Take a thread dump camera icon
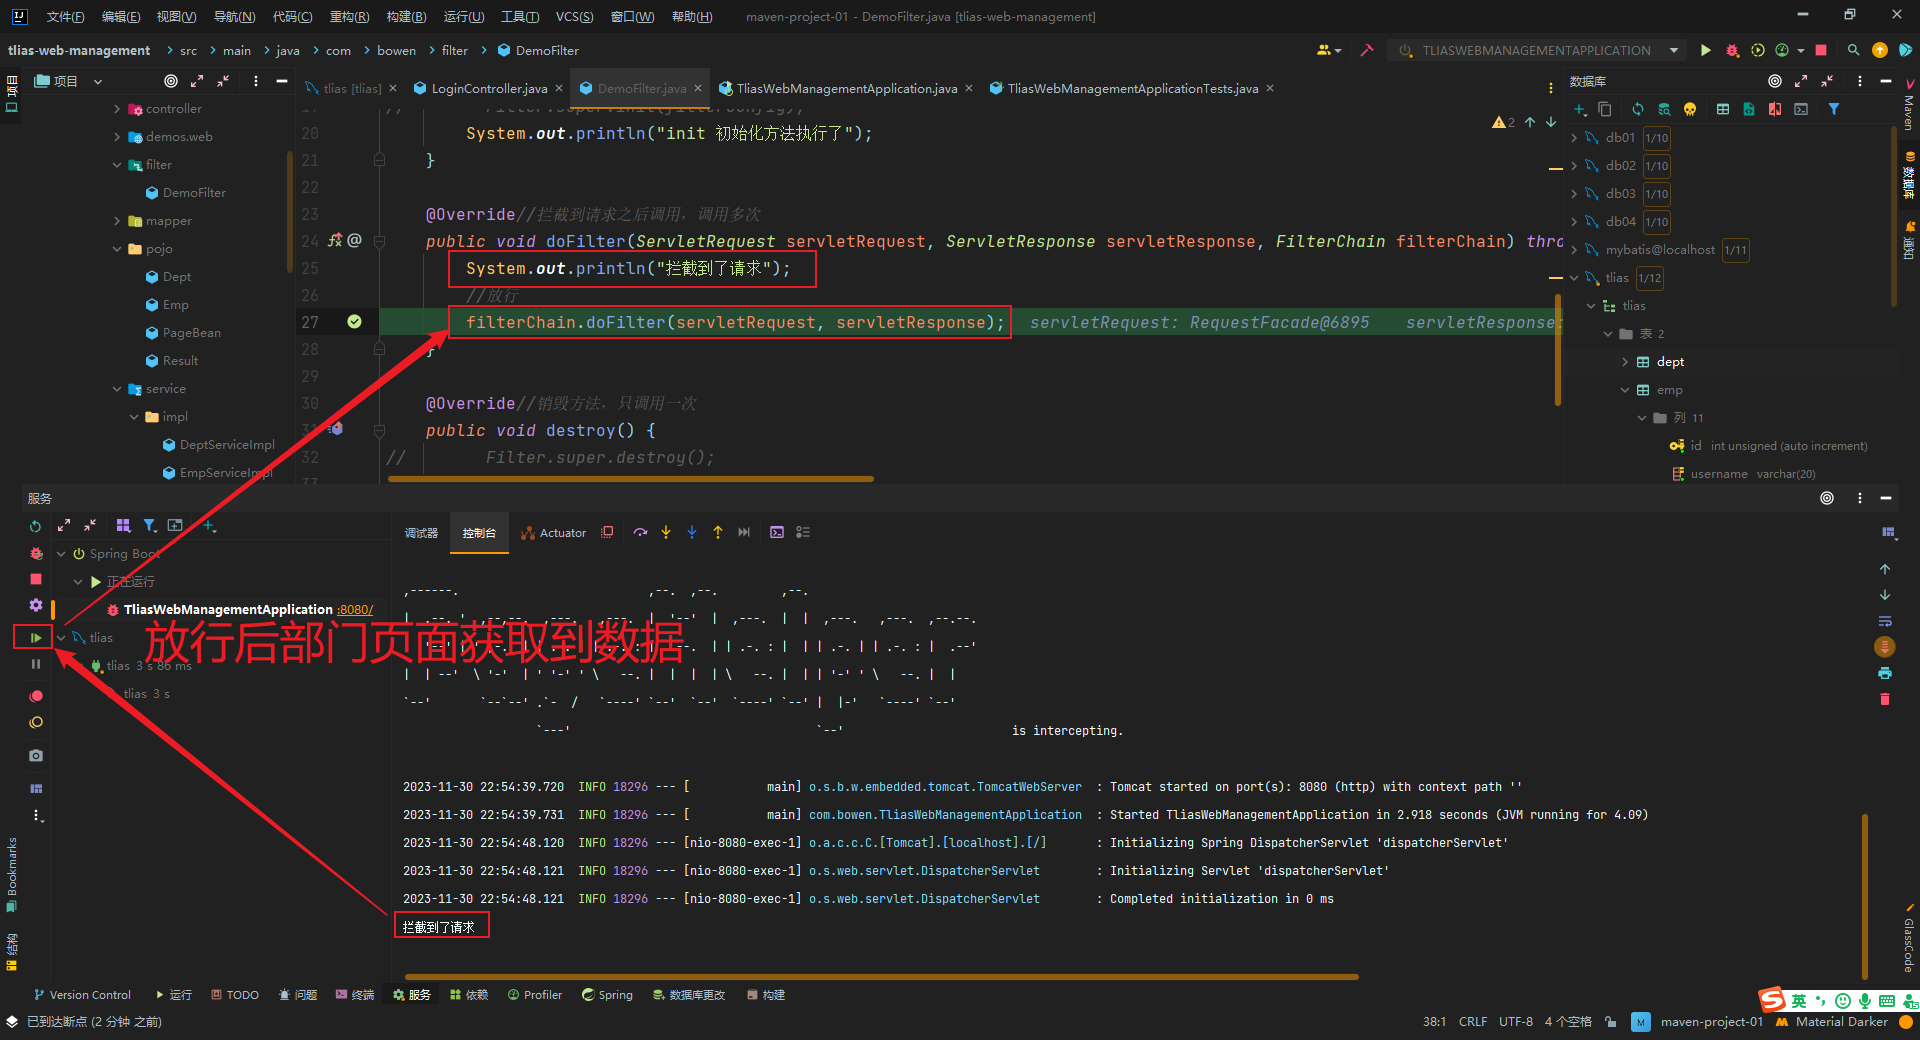Viewport: 1920px width, 1040px height. click(x=36, y=755)
